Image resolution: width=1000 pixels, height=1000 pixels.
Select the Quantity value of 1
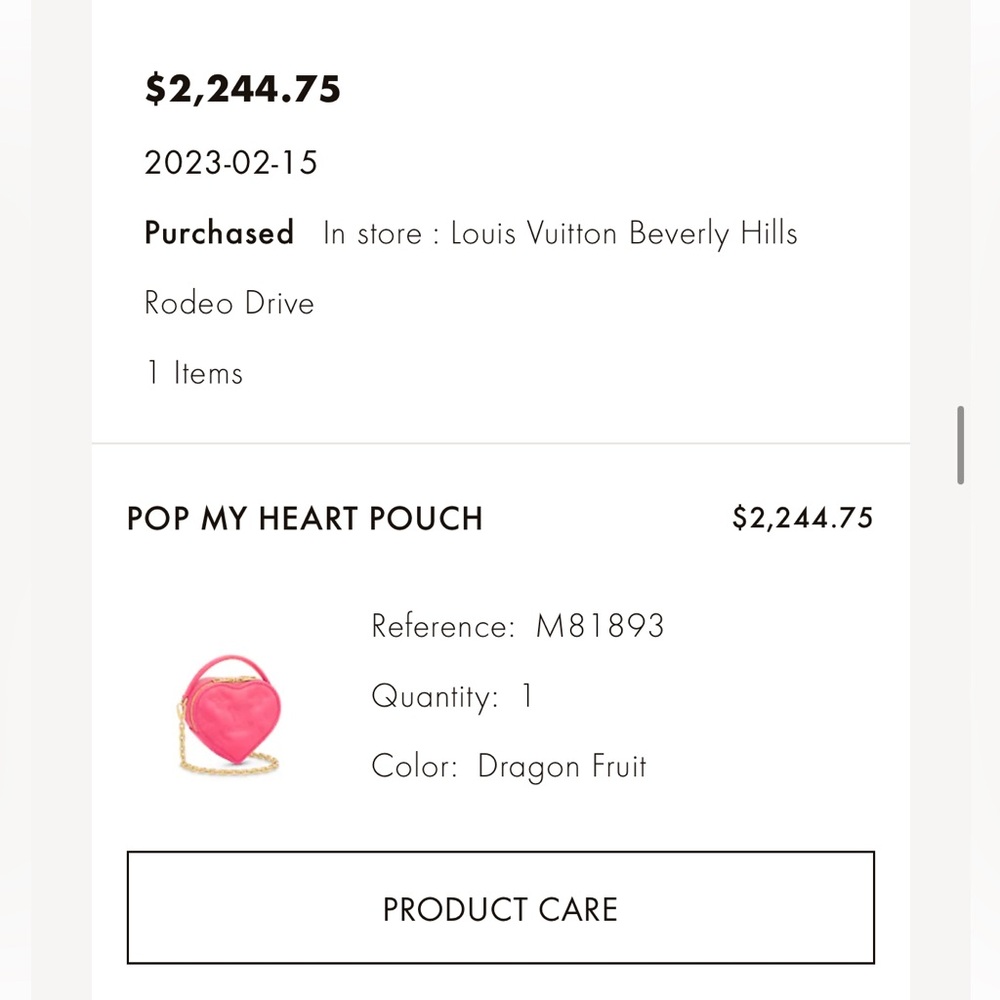coord(527,696)
